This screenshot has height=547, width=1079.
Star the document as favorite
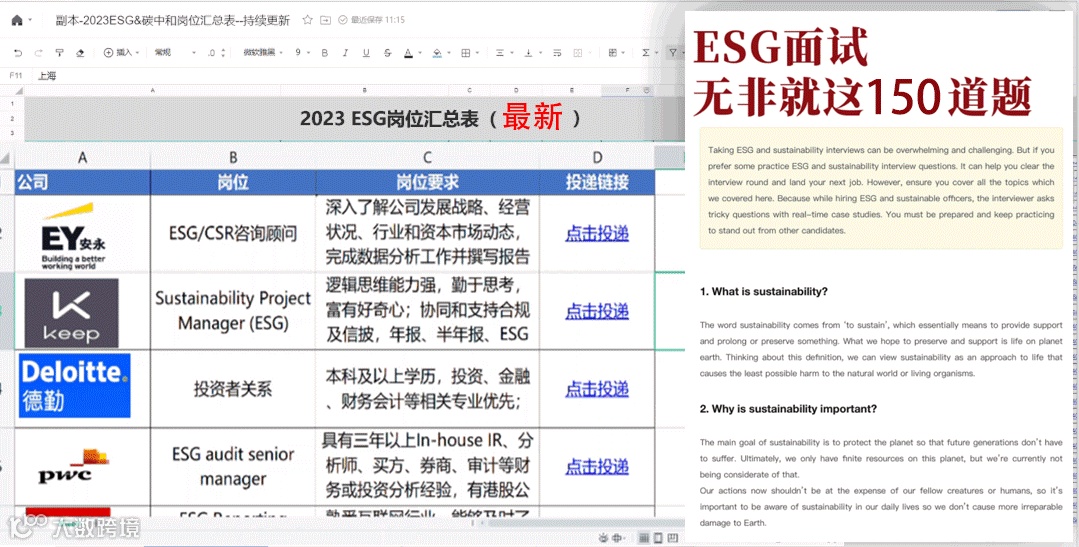[308, 20]
